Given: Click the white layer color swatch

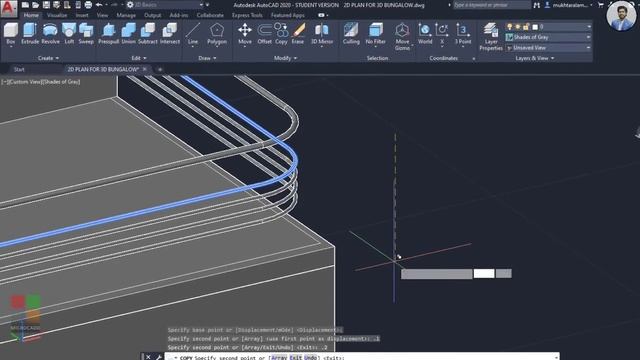Looking at the screenshot, I should click(535, 27).
